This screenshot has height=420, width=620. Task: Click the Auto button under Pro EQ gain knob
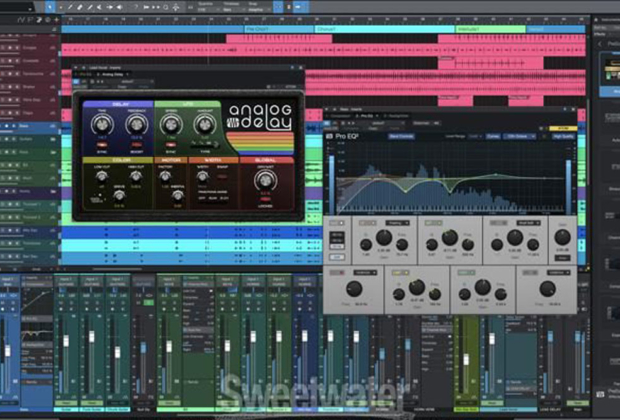[x=562, y=257]
